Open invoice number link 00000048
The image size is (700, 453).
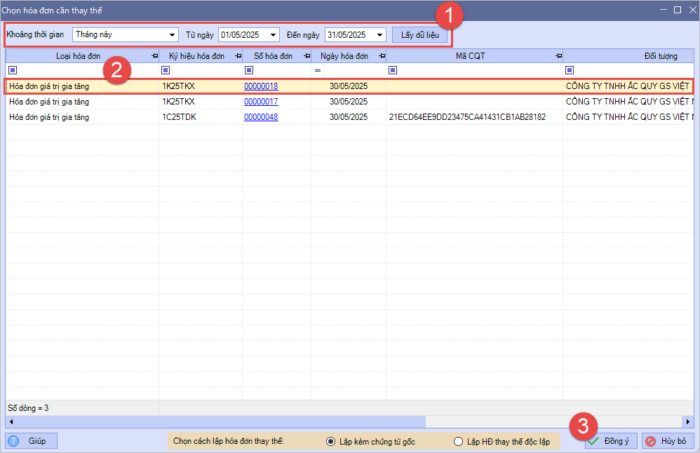pos(261,117)
